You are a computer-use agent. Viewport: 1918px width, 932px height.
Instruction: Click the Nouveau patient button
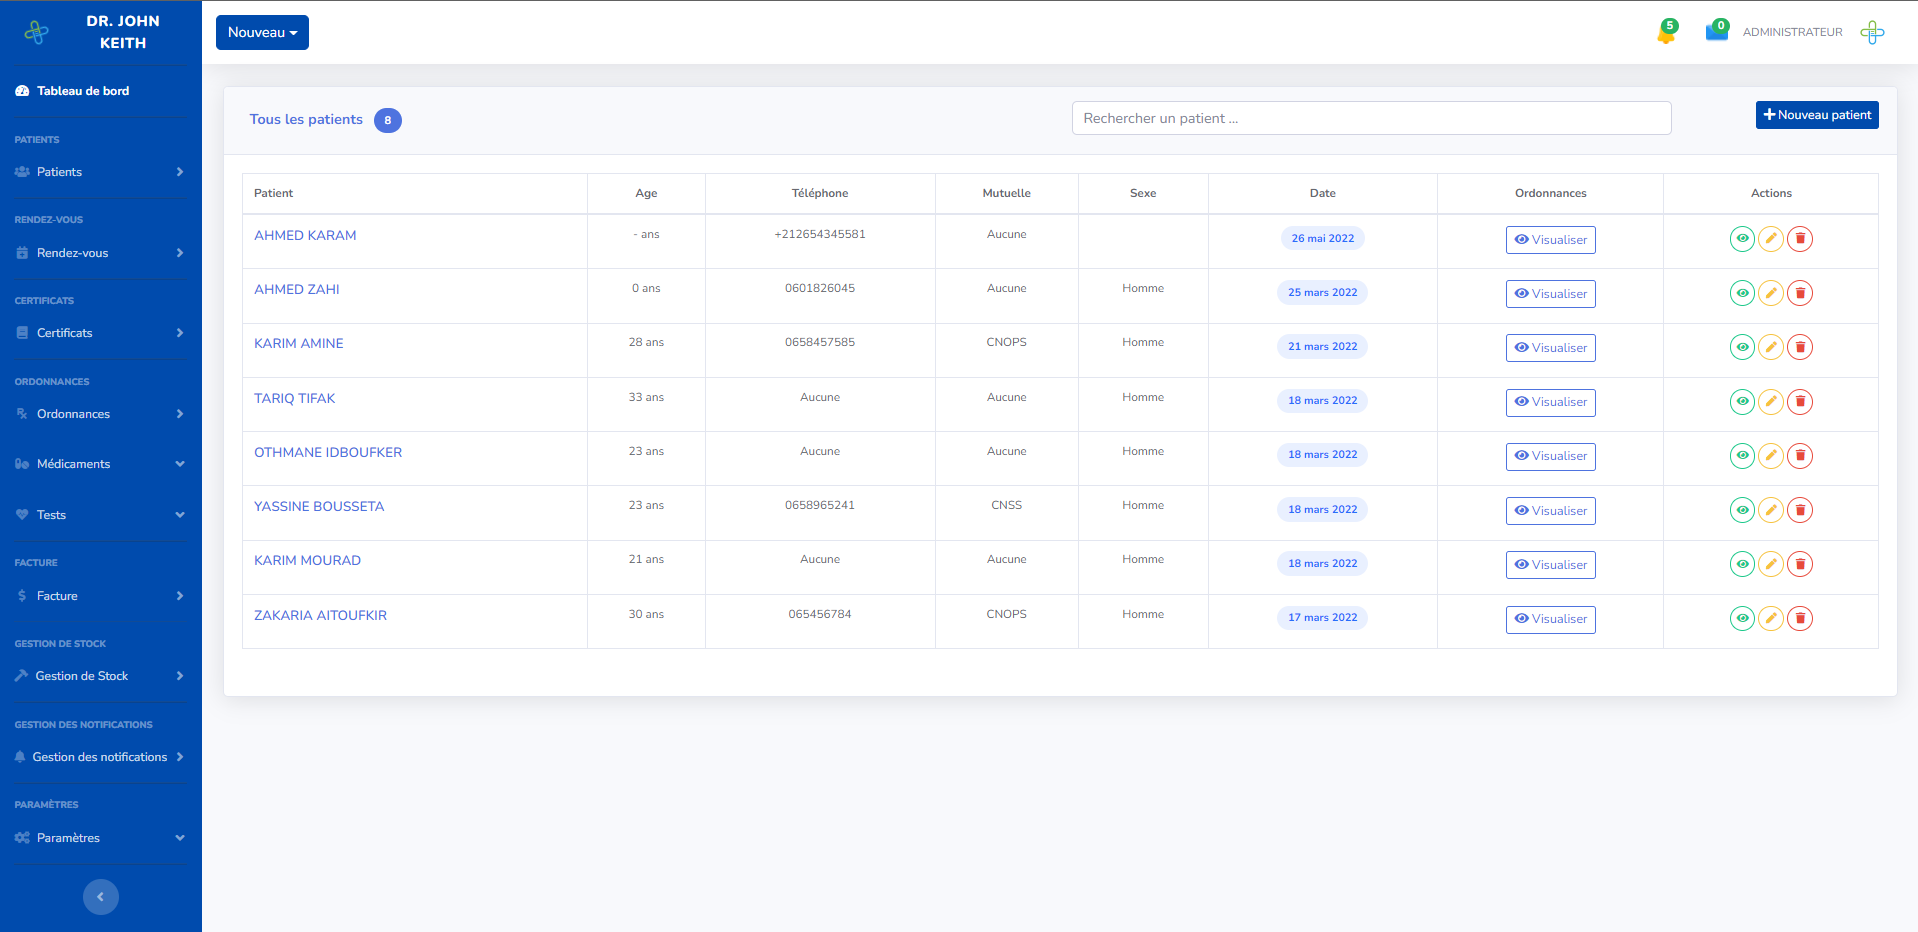point(1816,115)
